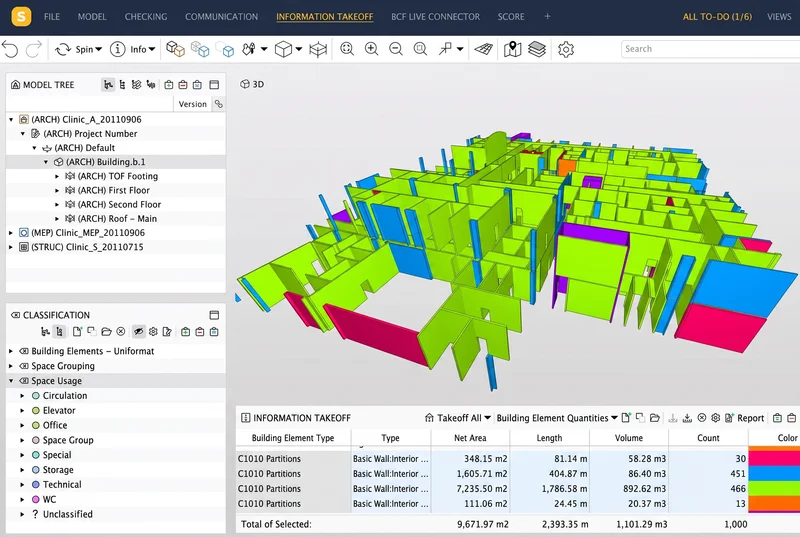The height and width of the screenshot is (537, 800).
Task: Collapse the (ARCH) Clinic_A_20110906 node
Action: click(11, 119)
